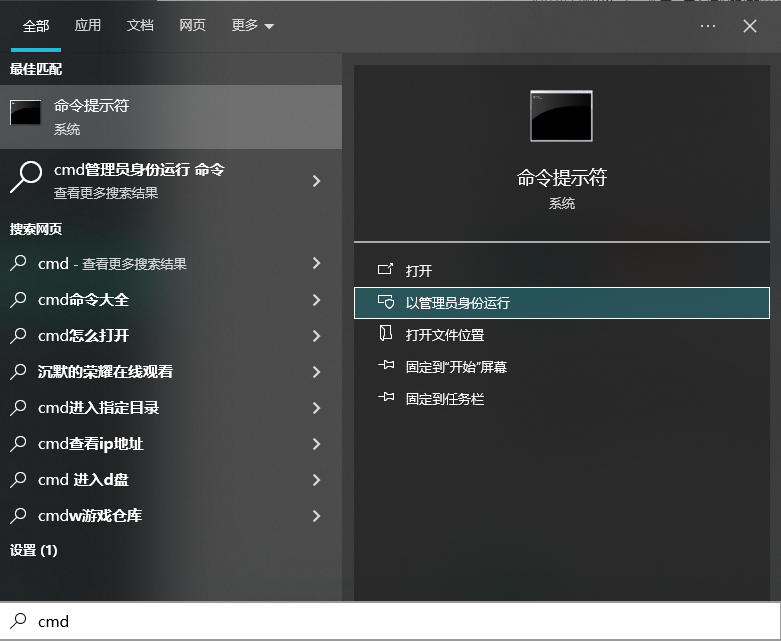Open the three-dots options menu

pyautogui.click(x=708, y=26)
